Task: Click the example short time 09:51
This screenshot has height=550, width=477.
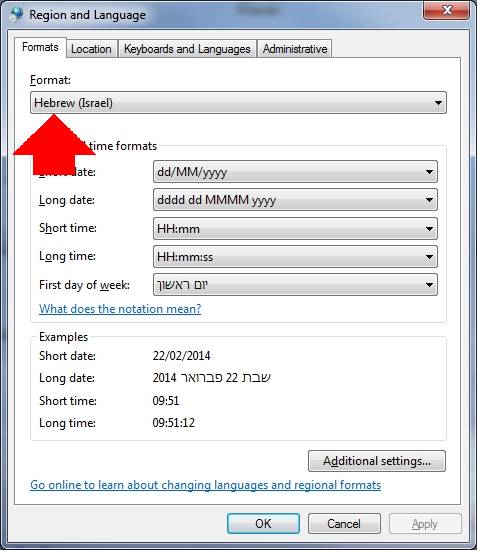Action: click(x=166, y=401)
